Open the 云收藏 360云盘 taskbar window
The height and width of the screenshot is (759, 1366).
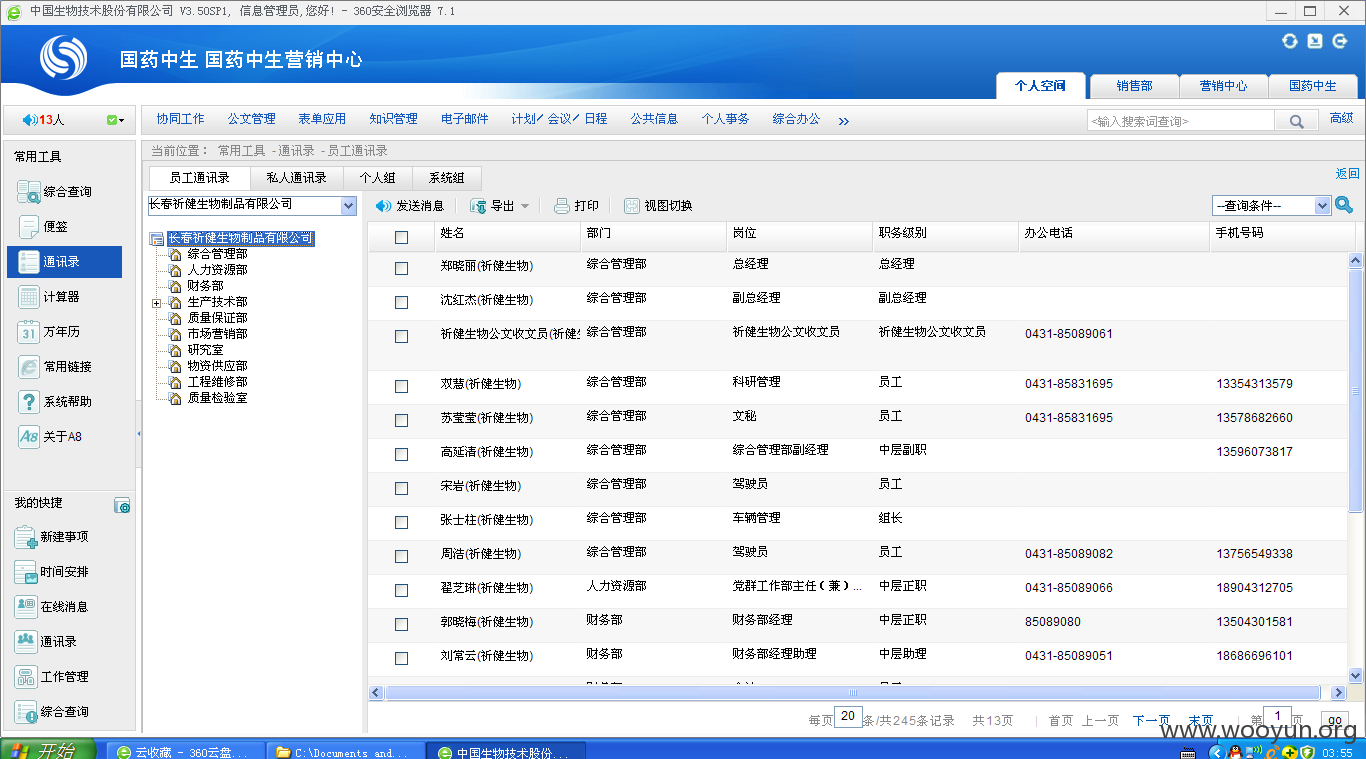(186, 752)
